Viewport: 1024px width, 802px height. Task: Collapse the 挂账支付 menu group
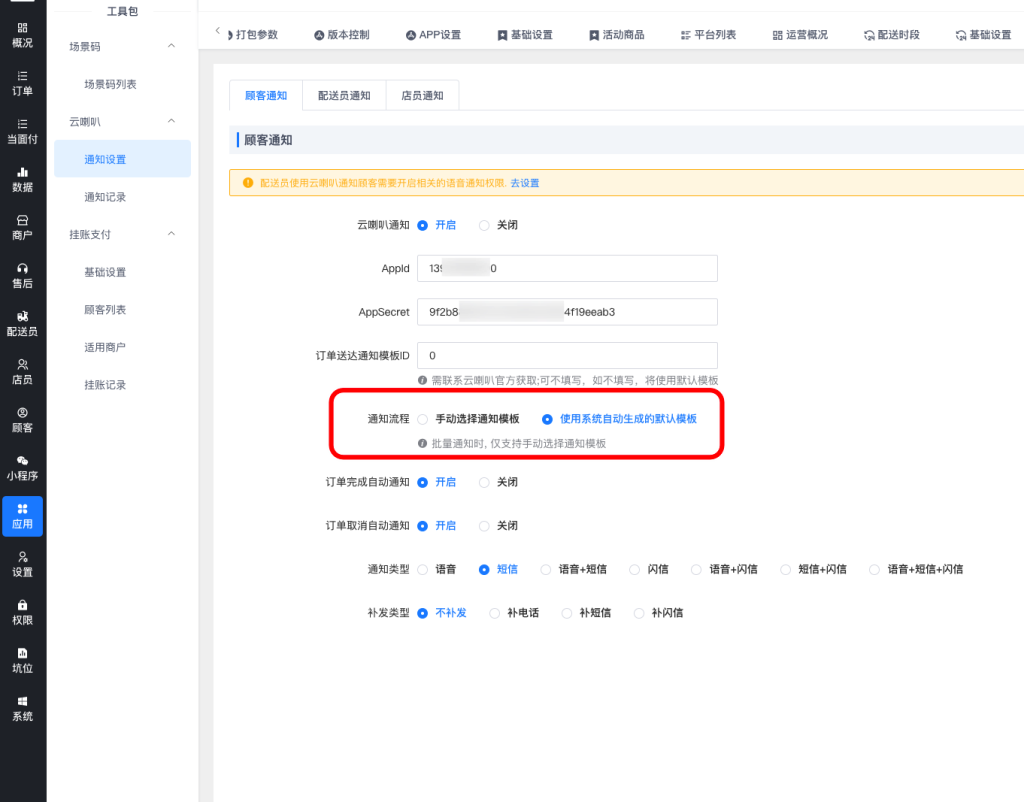tap(171, 234)
